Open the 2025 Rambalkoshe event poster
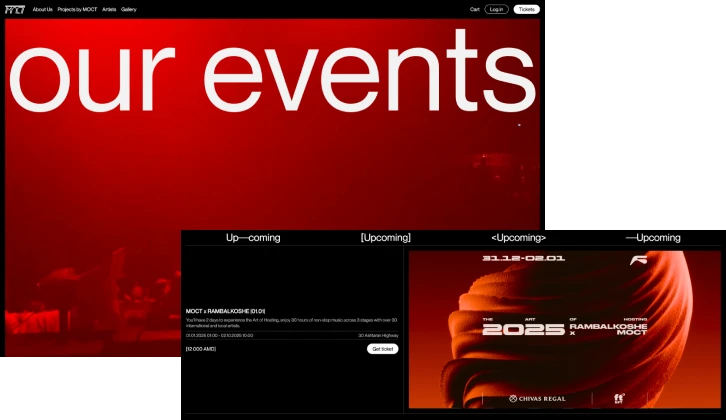 564,329
